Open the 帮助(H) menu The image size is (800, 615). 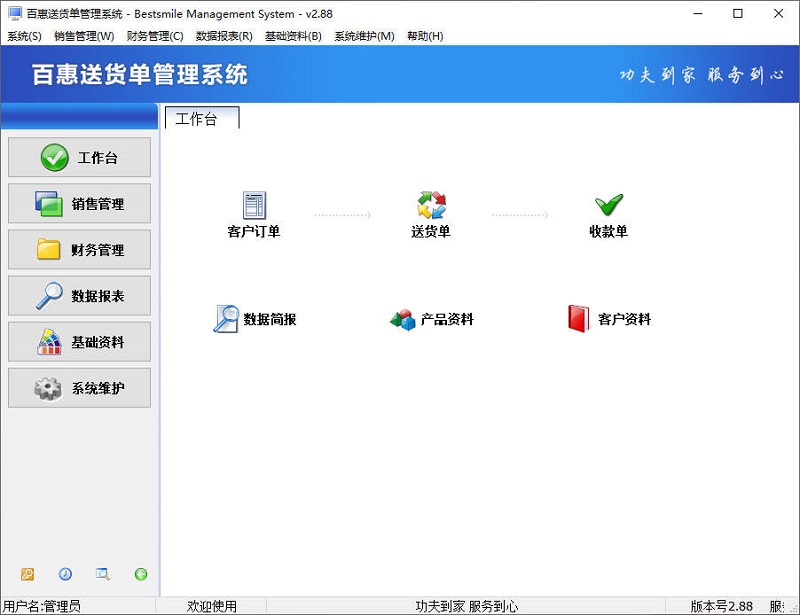426,36
